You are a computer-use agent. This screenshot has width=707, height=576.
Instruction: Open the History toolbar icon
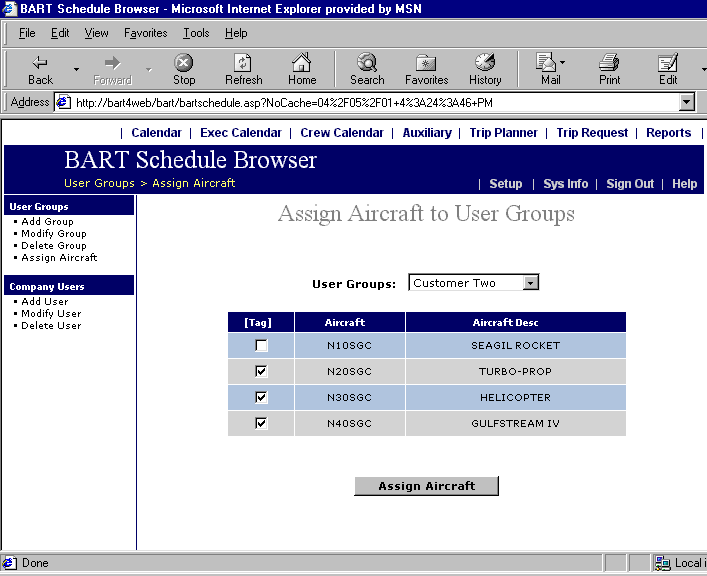pos(485,63)
